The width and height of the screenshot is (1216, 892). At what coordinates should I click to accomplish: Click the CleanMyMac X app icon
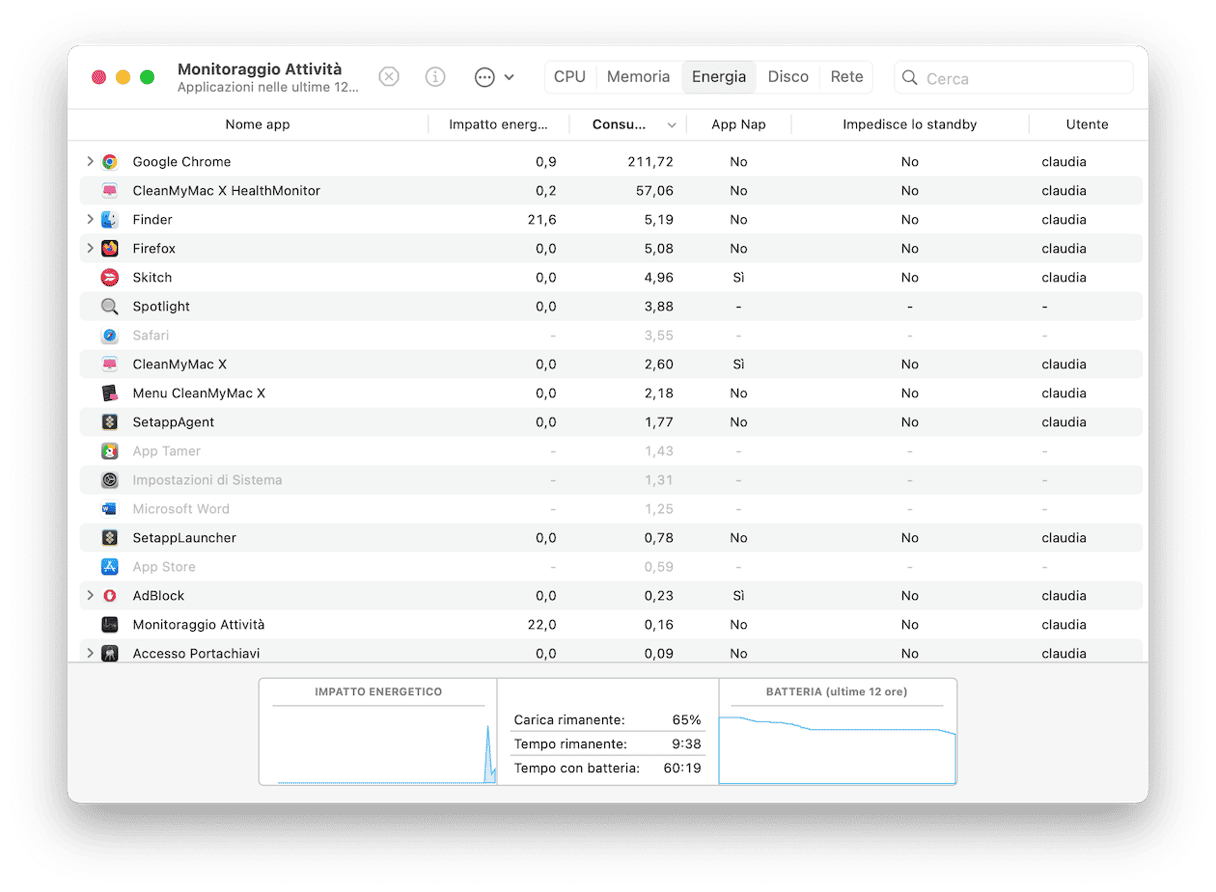pyautogui.click(x=110, y=365)
